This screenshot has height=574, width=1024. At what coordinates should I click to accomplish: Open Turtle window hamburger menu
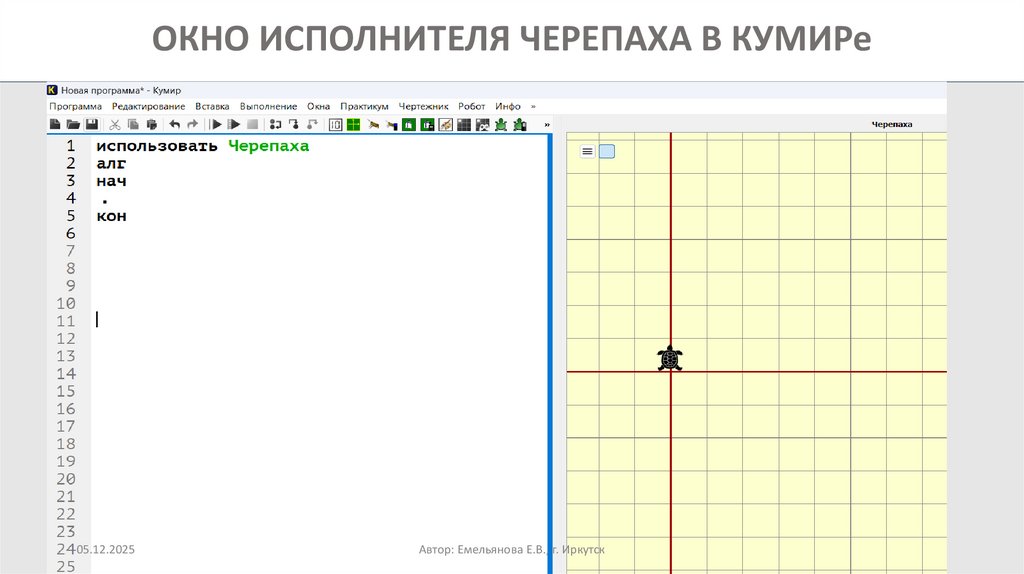(x=587, y=151)
